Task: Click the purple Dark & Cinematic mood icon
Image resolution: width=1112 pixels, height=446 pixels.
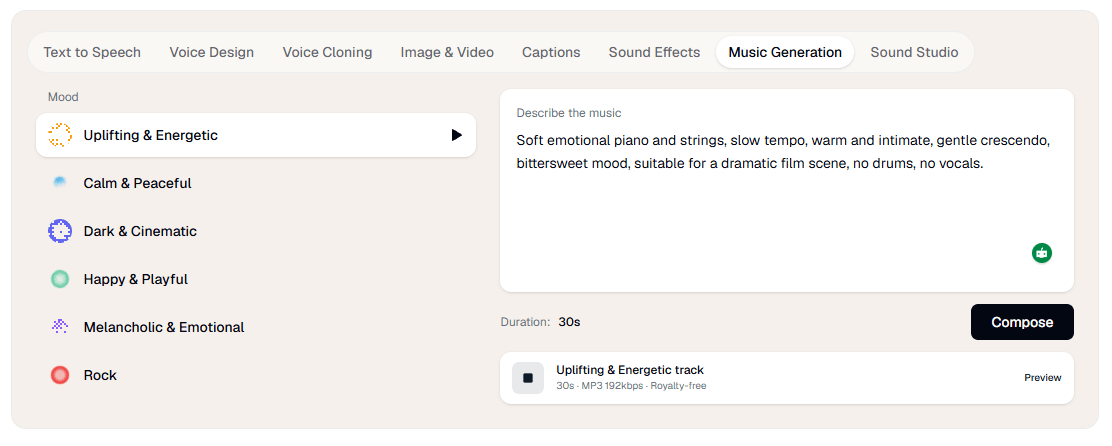Action: click(x=60, y=231)
